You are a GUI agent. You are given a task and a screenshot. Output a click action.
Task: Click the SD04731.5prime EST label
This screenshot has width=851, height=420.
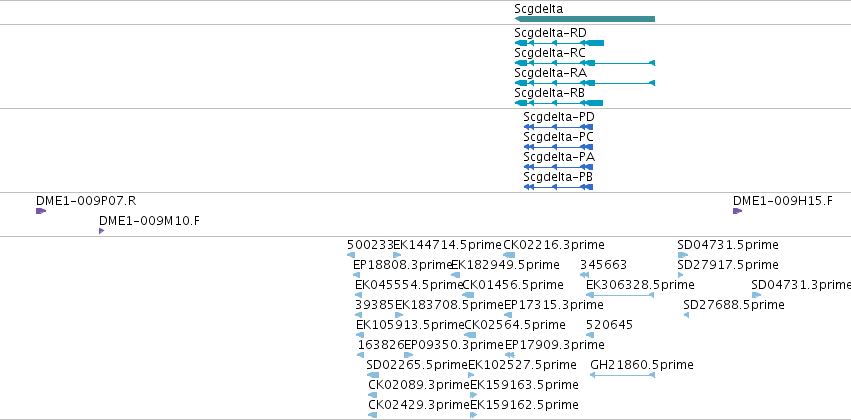(728, 245)
